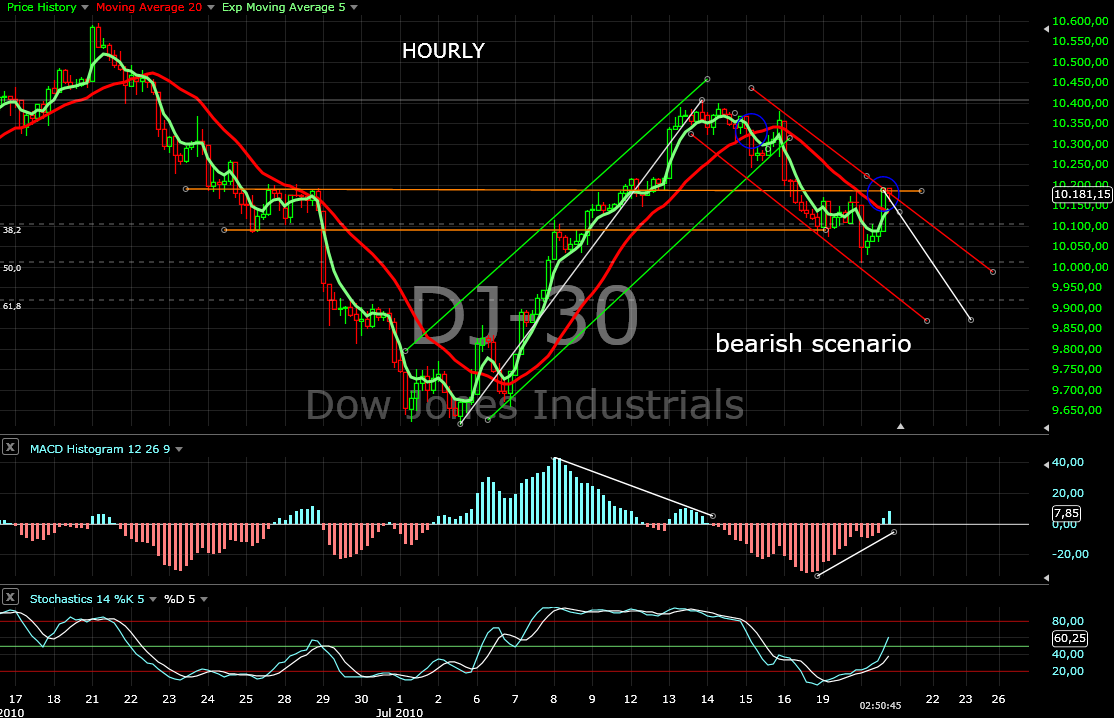Viewport: 1114px width, 718px height.
Task: Click the 40,00 label on the MACD axis
Action: (x=1068, y=462)
